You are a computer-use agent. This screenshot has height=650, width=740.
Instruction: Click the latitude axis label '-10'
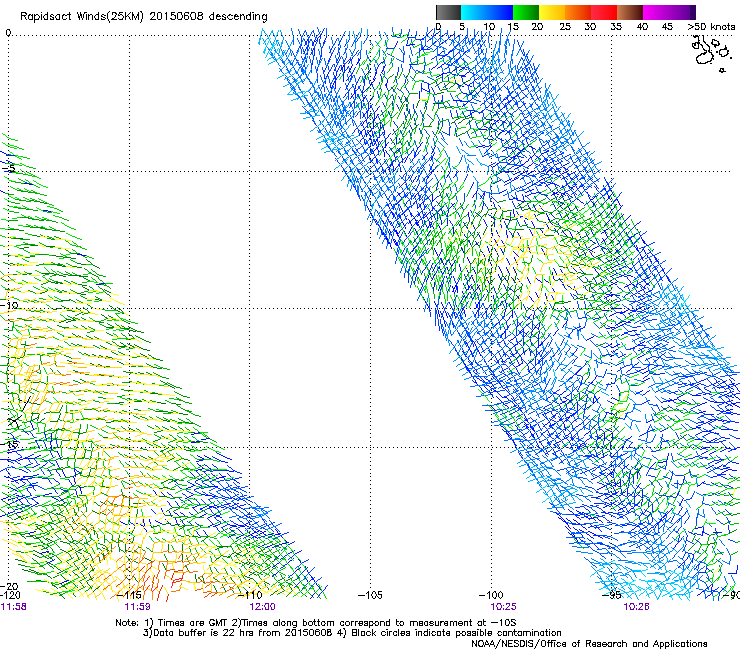point(9,305)
